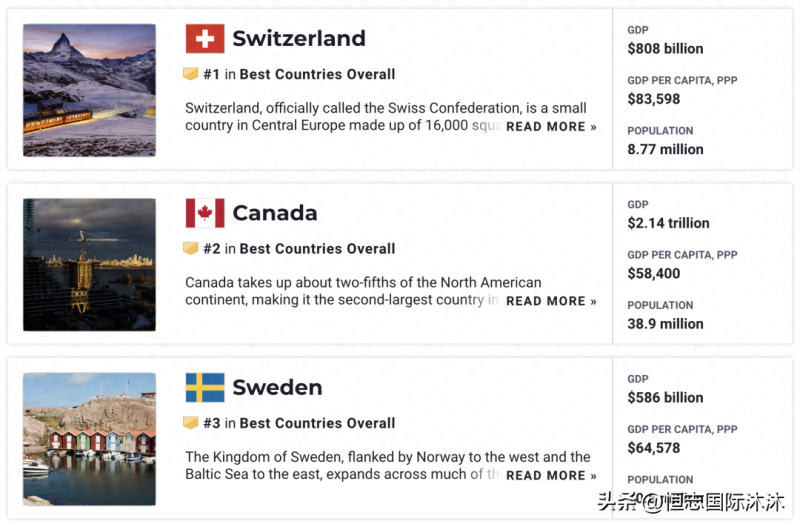This screenshot has height=527, width=800.
Task: Click Sweden's gold #3 ranking badge
Action: click(190, 423)
